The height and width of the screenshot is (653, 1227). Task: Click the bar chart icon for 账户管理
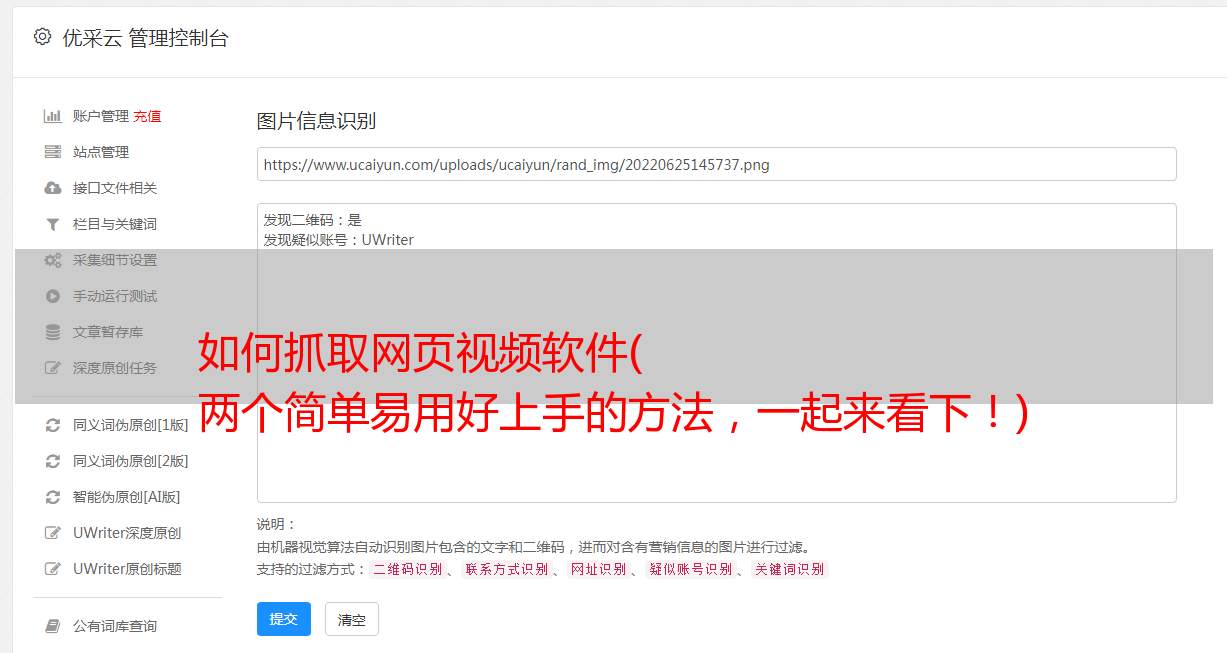53,116
